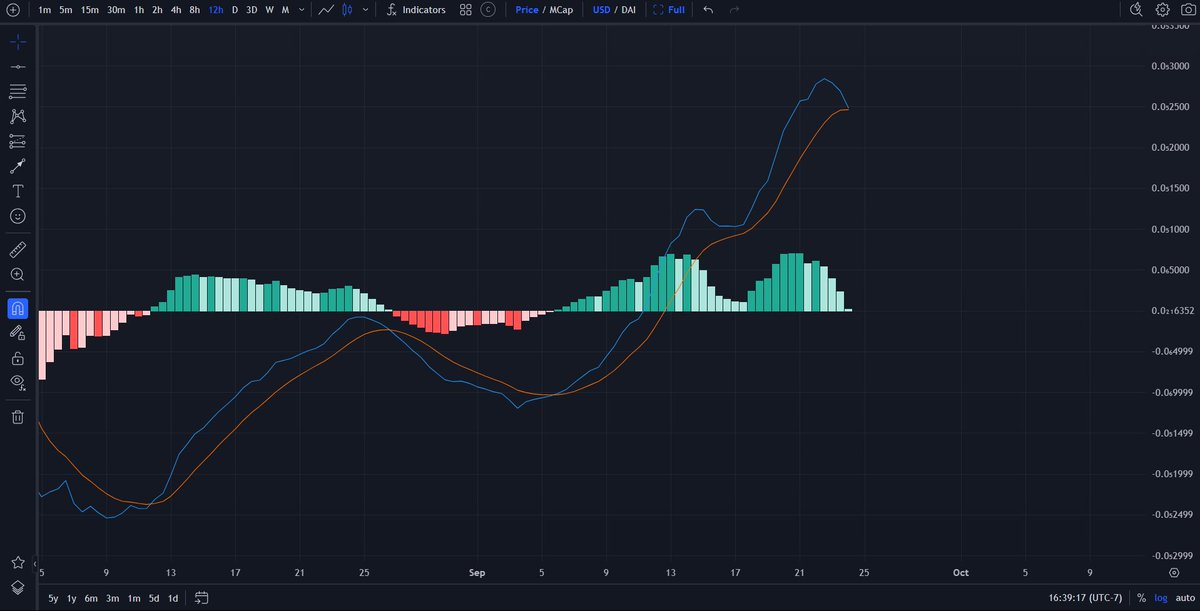Image resolution: width=1200 pixels, height=611 pixels.
Task: Select the brush drawing tool
Action: click(18, 166)
